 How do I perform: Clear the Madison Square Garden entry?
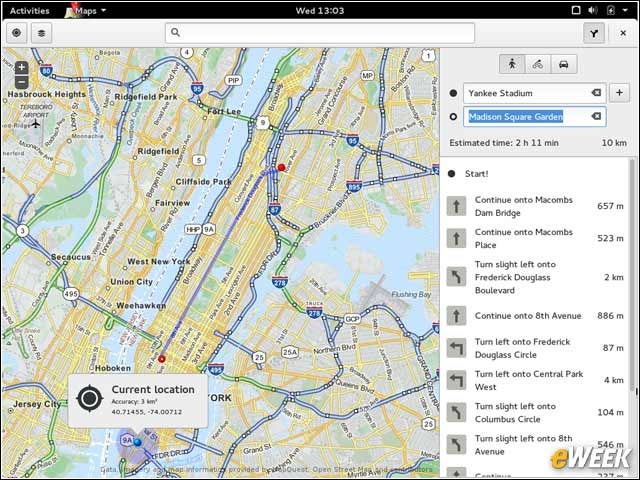point(596,116)
